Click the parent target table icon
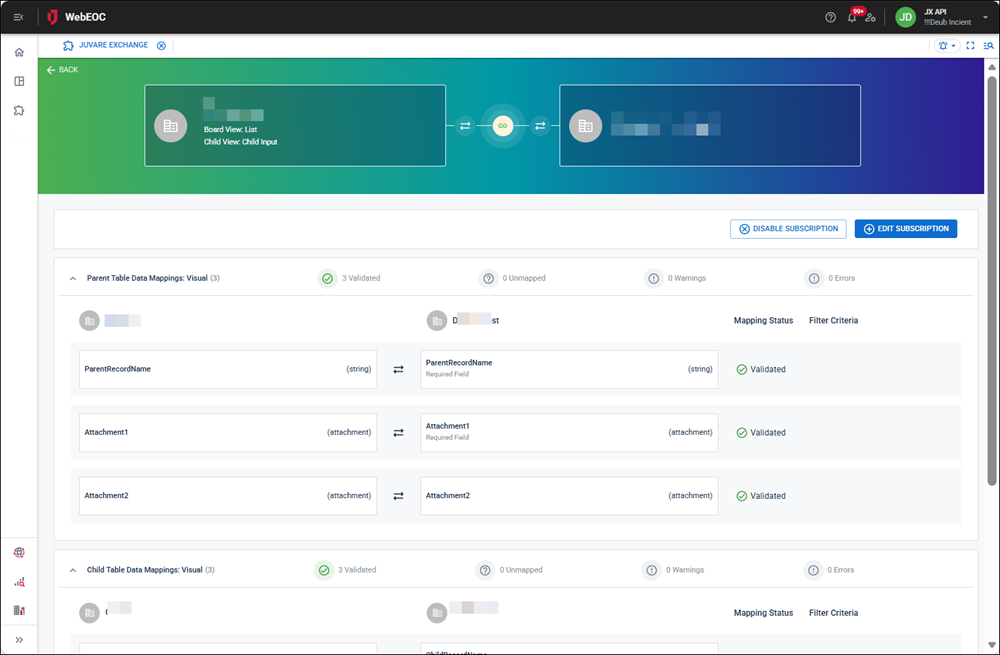 tap(437, 321)
